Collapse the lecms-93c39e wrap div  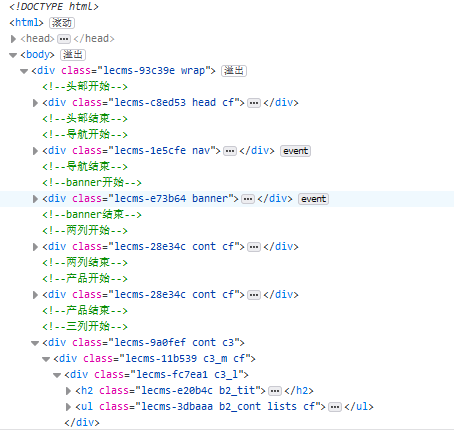tap(24, 71)
